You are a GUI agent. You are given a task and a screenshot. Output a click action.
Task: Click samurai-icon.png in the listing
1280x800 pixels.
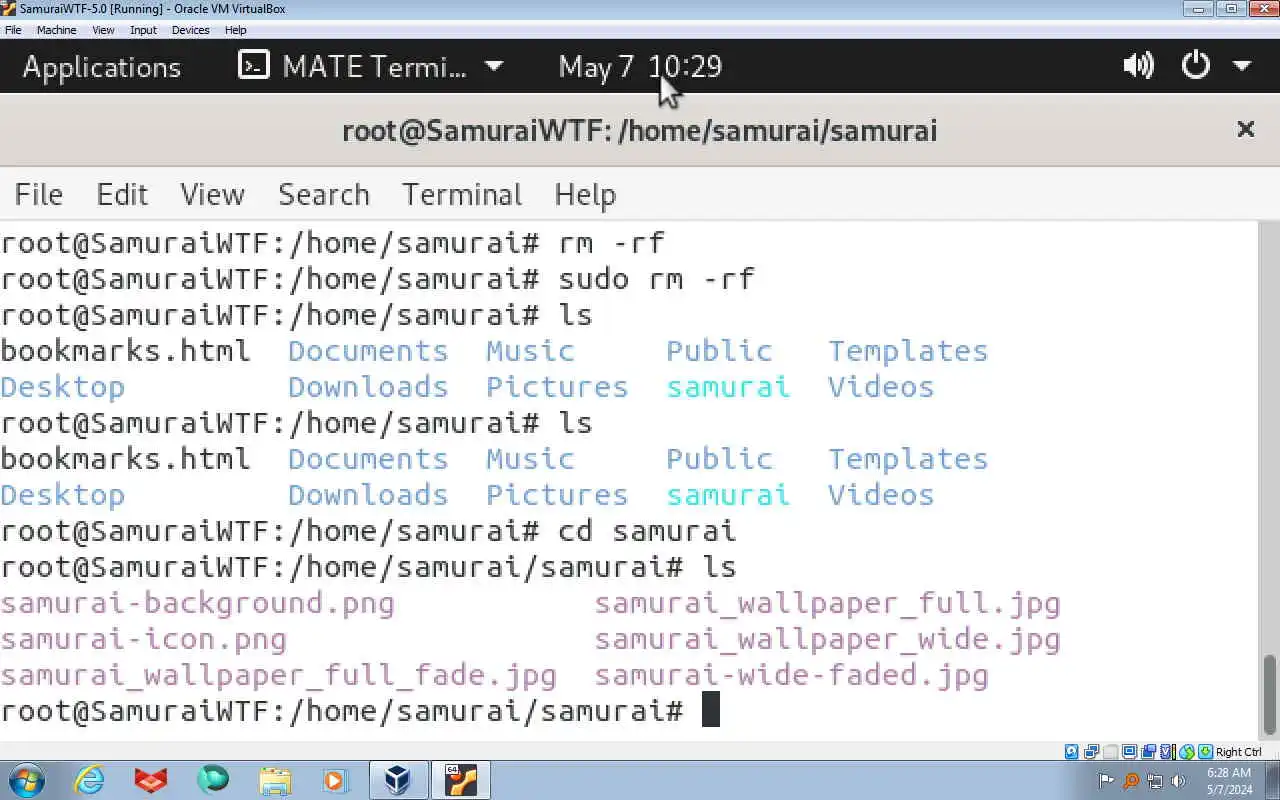pyautogui.click(x=143, y=639)
